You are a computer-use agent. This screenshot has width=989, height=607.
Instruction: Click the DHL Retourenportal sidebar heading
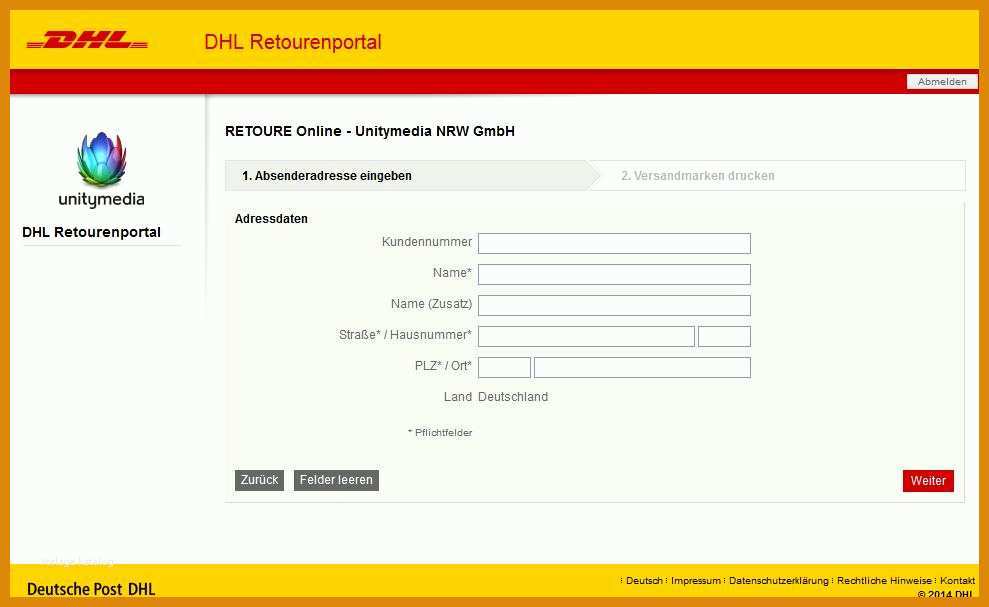coord(91,232)
